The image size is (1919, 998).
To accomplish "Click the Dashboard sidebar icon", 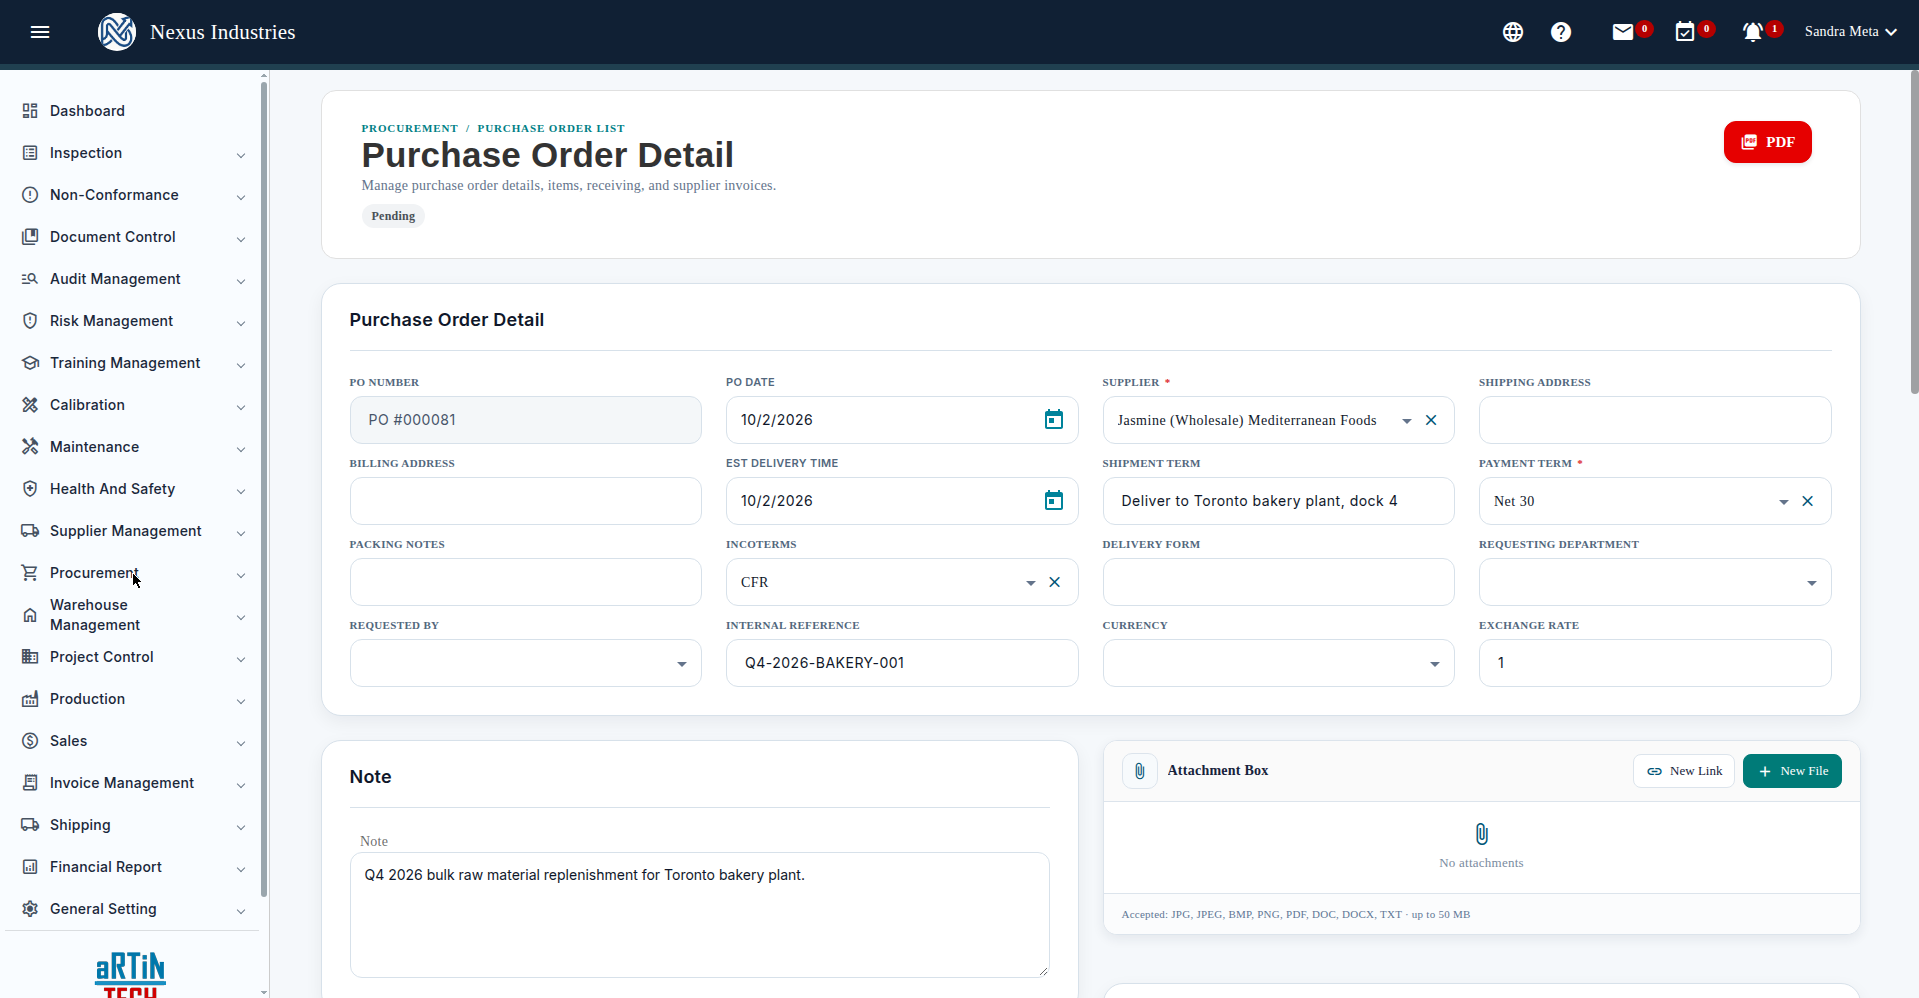I will click(30, 111).
